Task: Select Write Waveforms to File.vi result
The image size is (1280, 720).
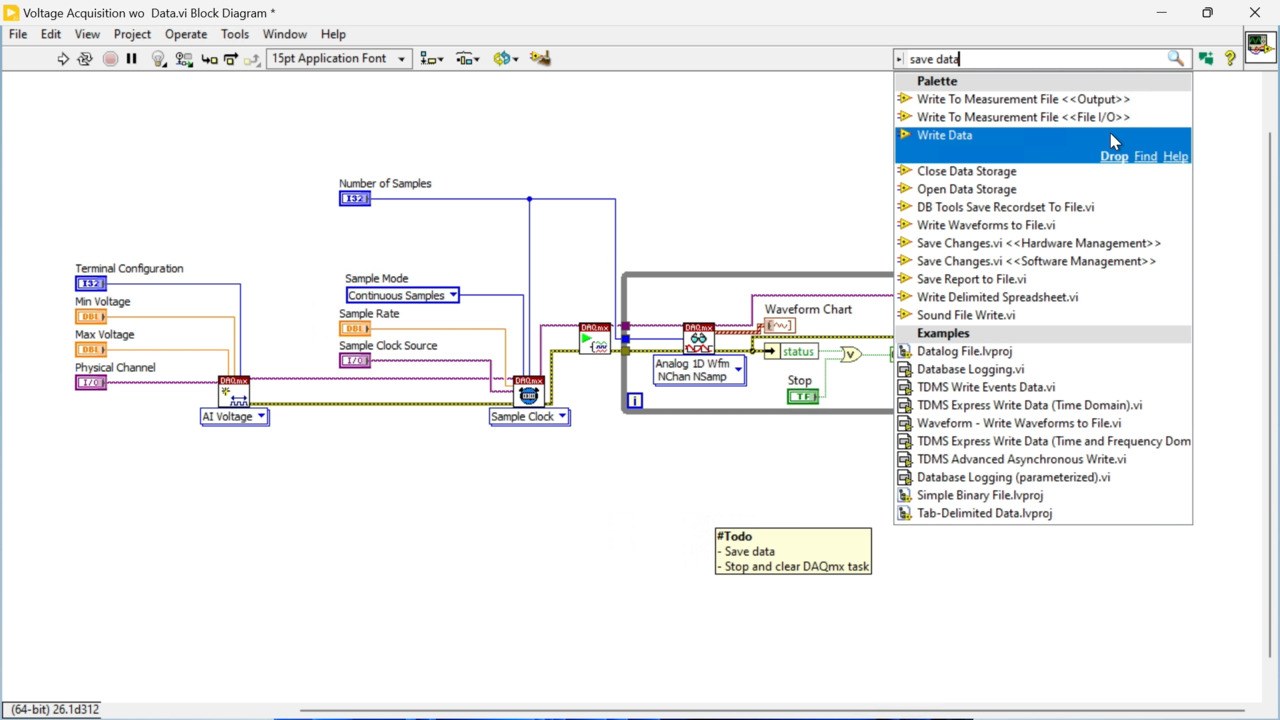Action: click(1043, 225)
